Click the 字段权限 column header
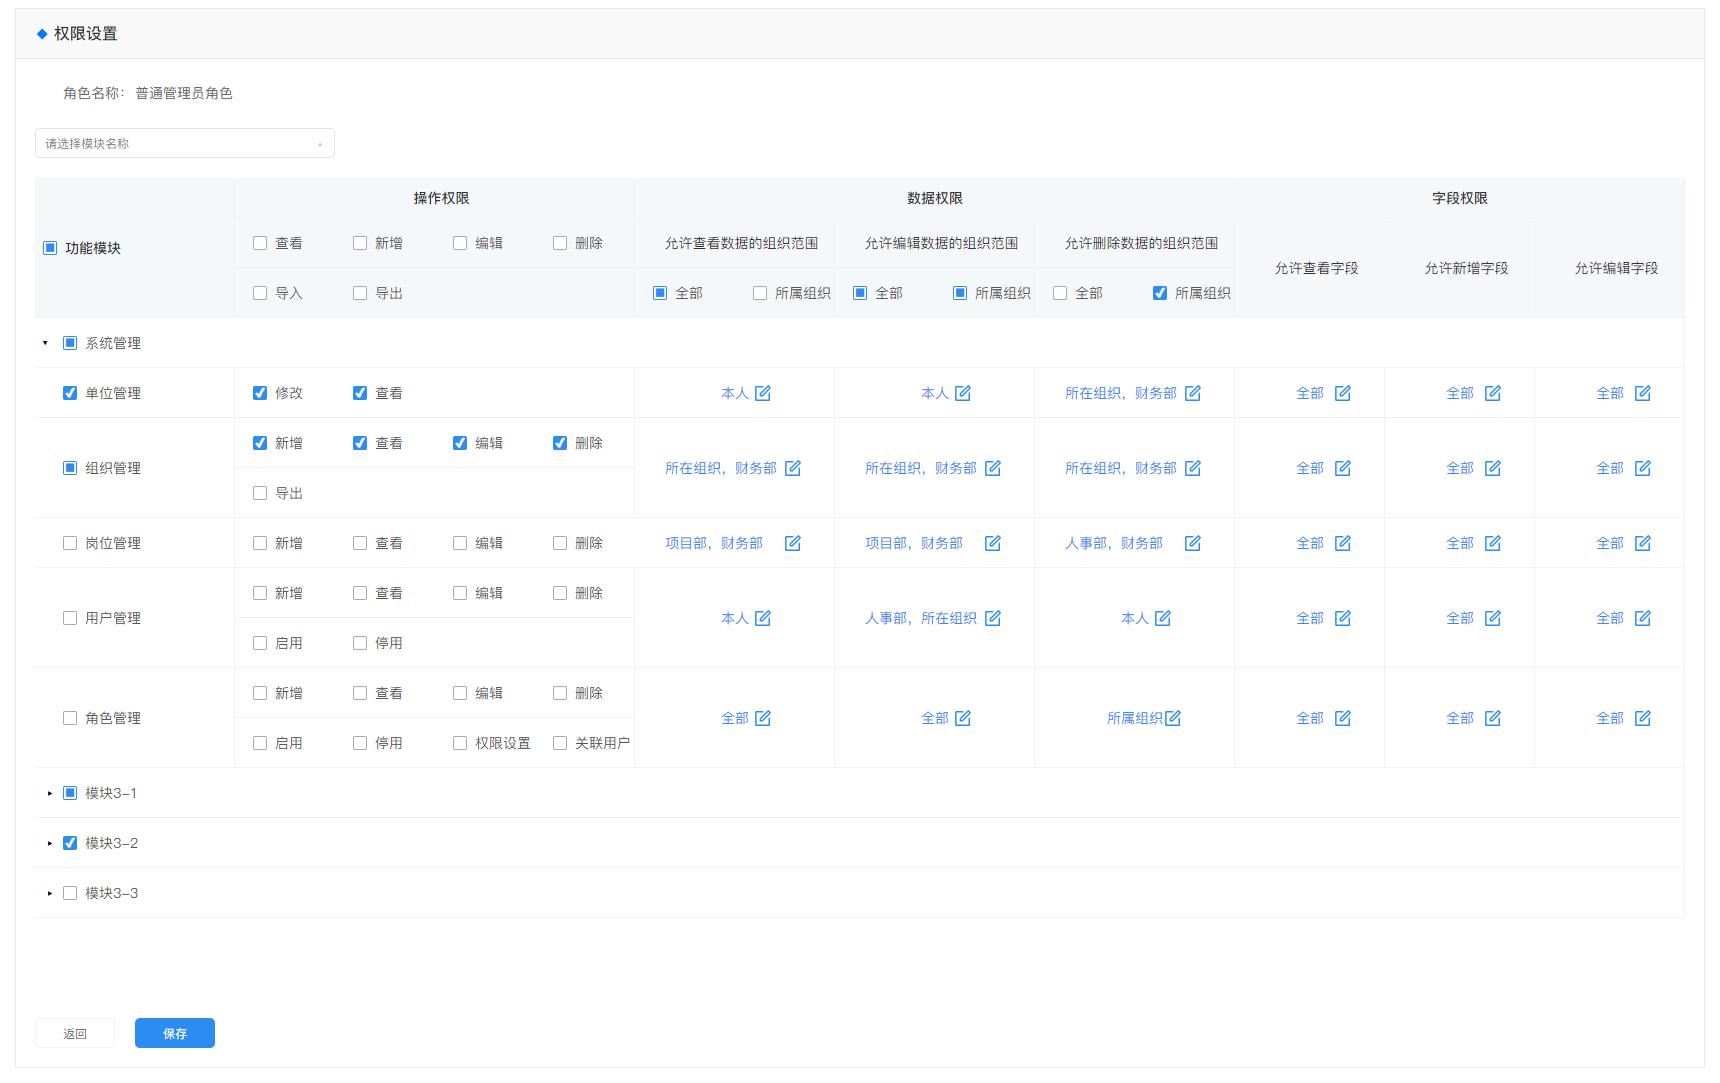 (1460, 198)
